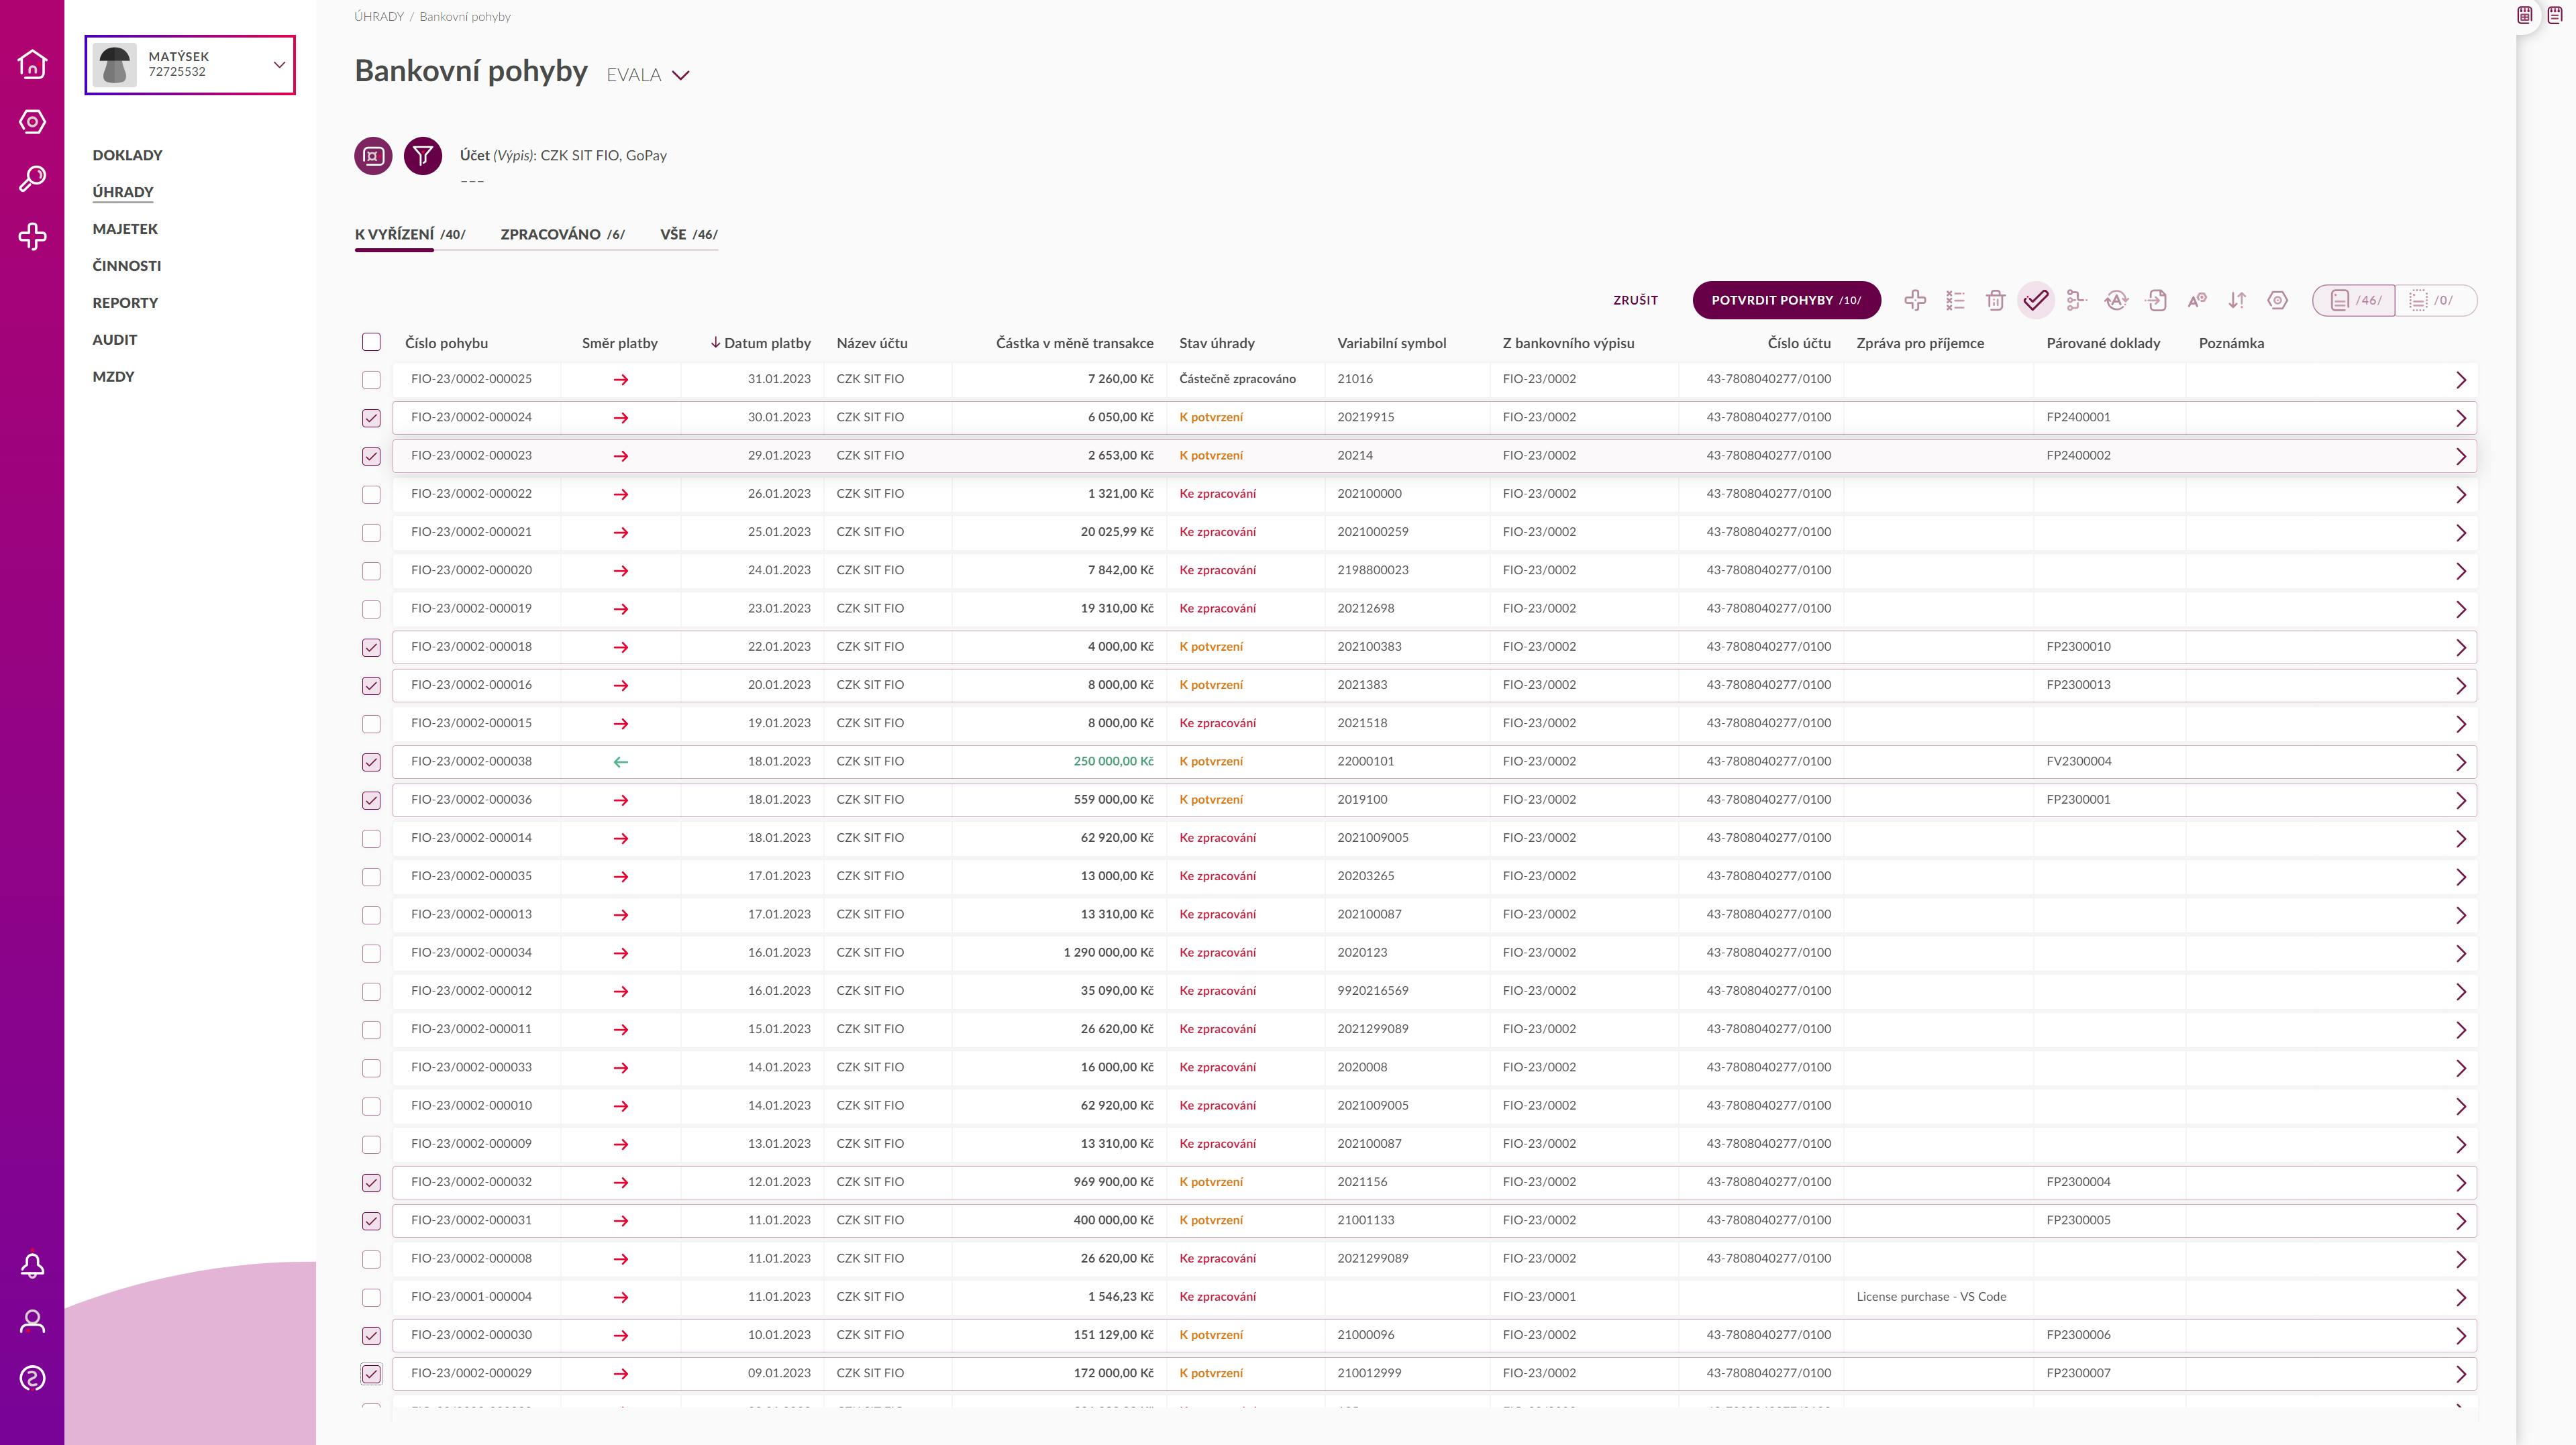Viewport: 2576px width, 1445px height.
Task: Show all 46 records with the /46/ toggle
Action: (x=2354, y=300)
